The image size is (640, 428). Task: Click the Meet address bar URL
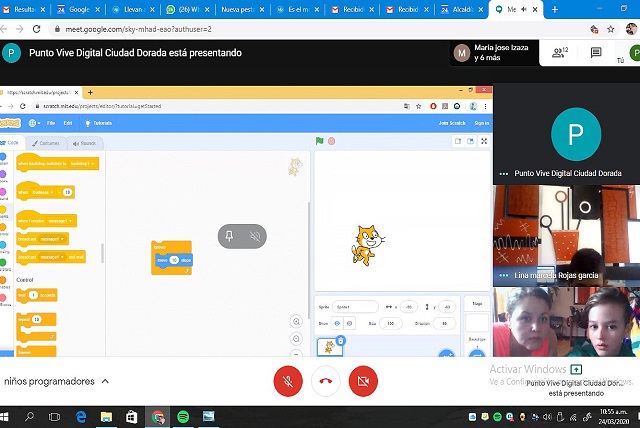138,29
